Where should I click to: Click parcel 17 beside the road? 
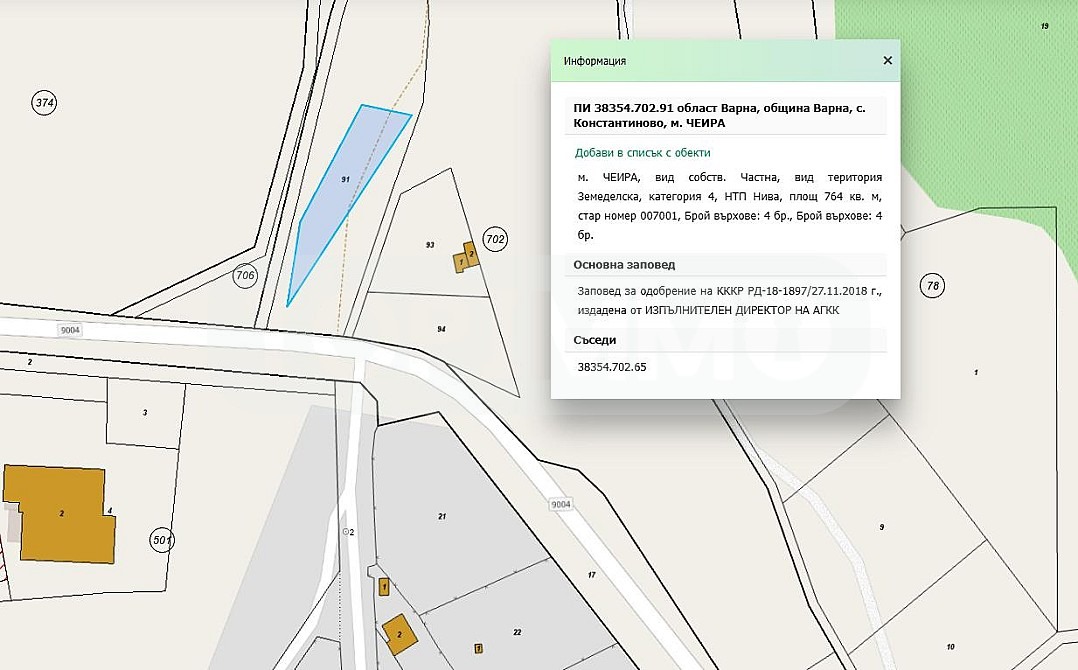[x=591, y=575]
